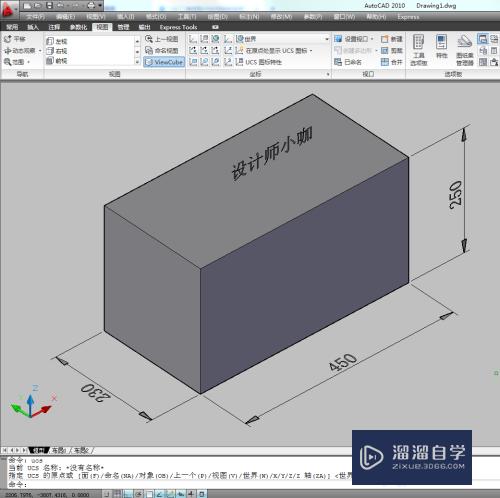Switch to the 布局1 layout tab
500x498 pixels.
pyautogui.click(x=59, y=451)
